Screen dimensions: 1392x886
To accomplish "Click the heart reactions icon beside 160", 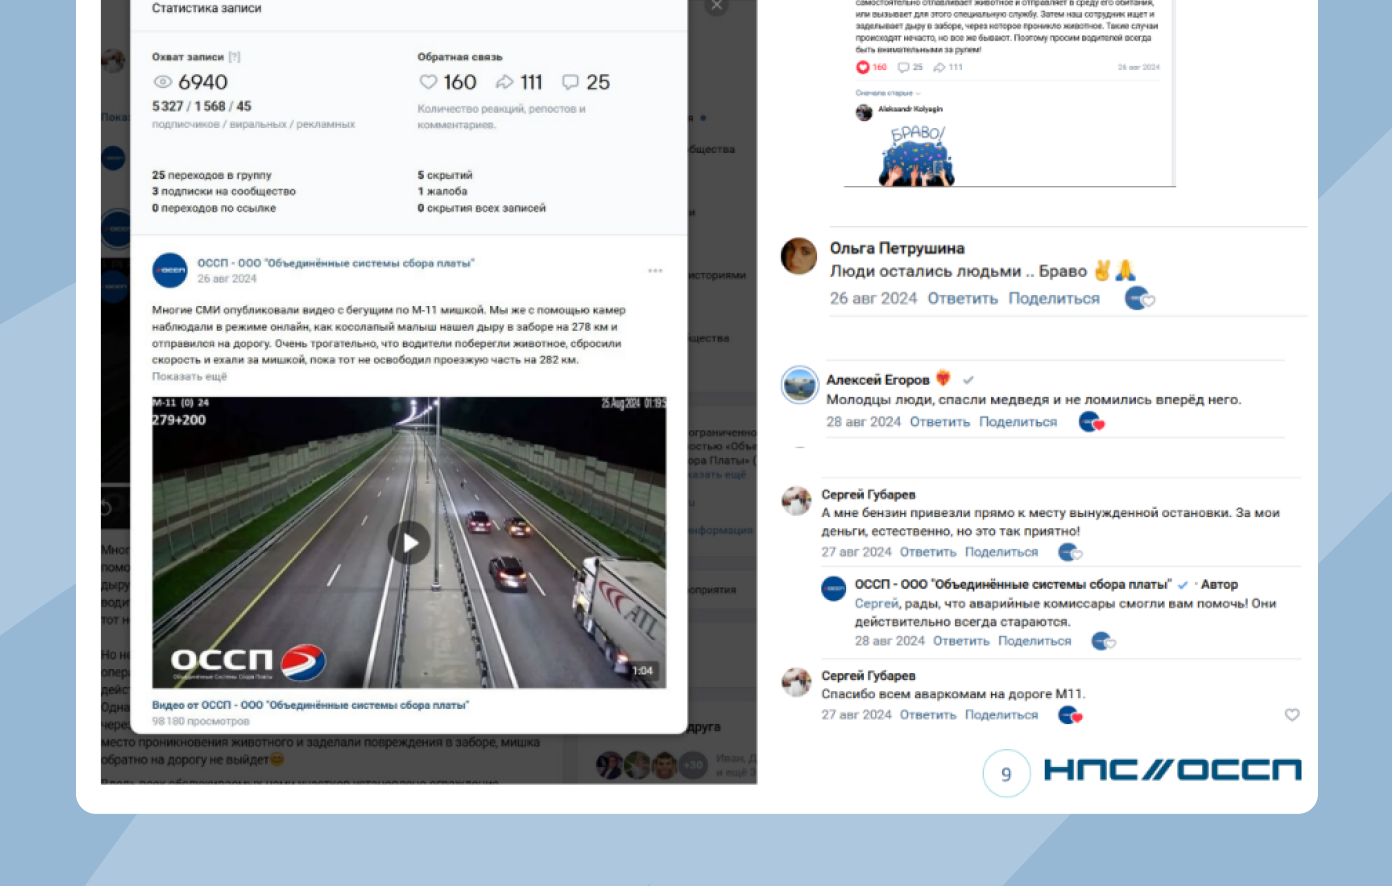I will (x=428, y=82).
